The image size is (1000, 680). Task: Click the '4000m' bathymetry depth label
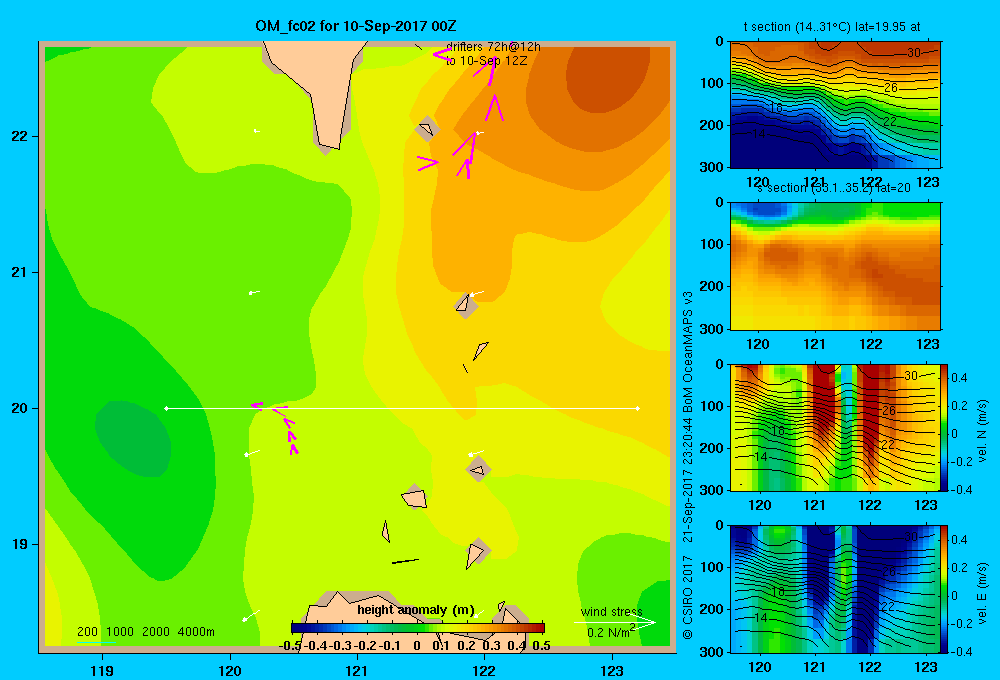click(196, 632)
